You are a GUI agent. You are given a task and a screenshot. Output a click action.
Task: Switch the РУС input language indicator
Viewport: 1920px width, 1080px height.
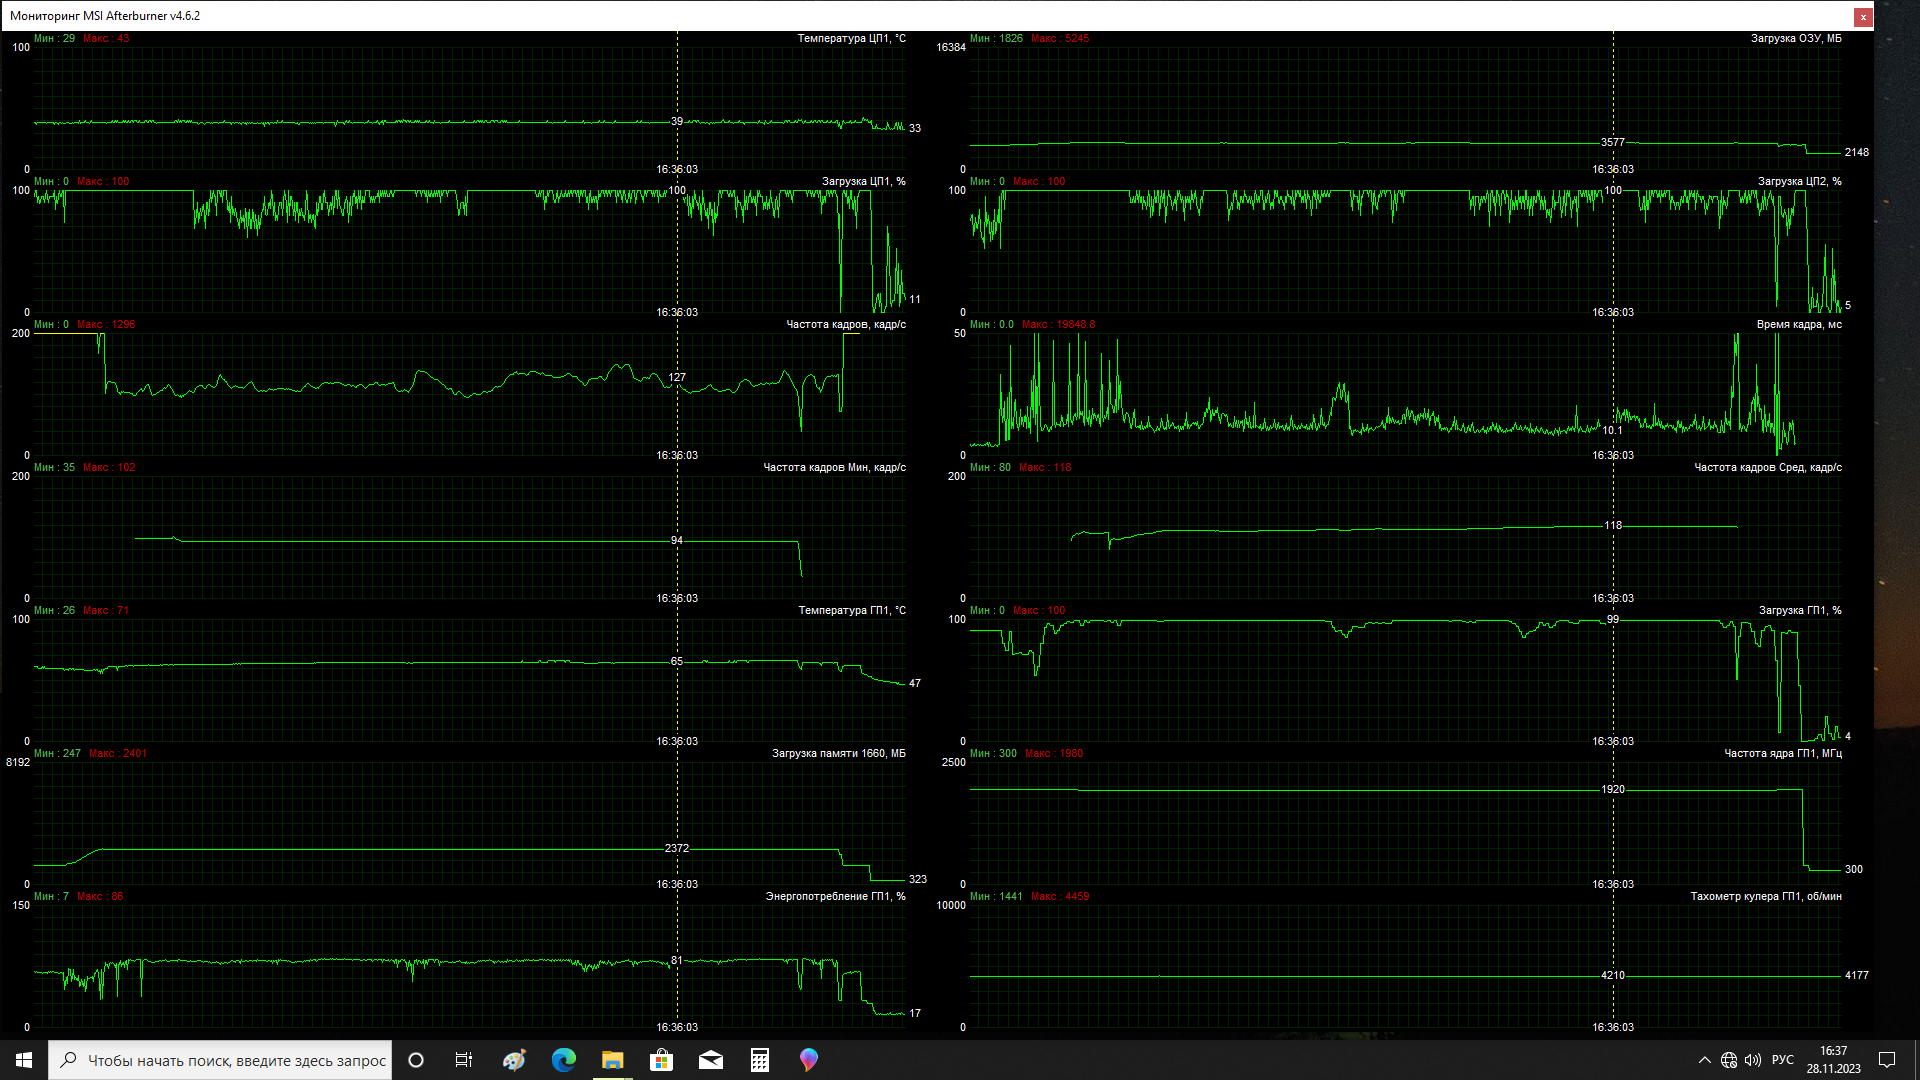click(x=1782, y=1060)
